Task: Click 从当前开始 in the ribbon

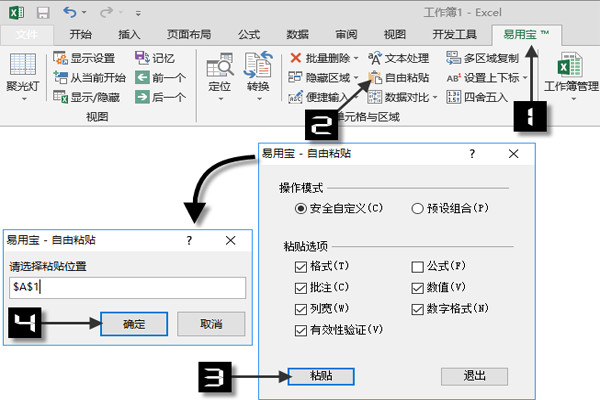Action: tap(90, 78)
